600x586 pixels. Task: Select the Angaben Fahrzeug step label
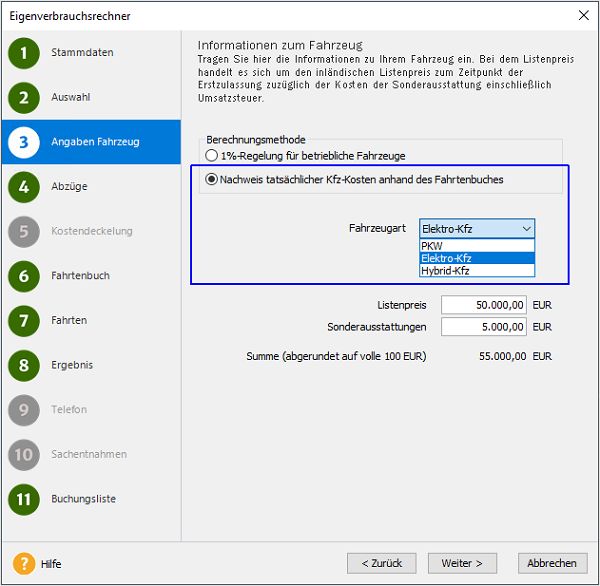[95, 142]
